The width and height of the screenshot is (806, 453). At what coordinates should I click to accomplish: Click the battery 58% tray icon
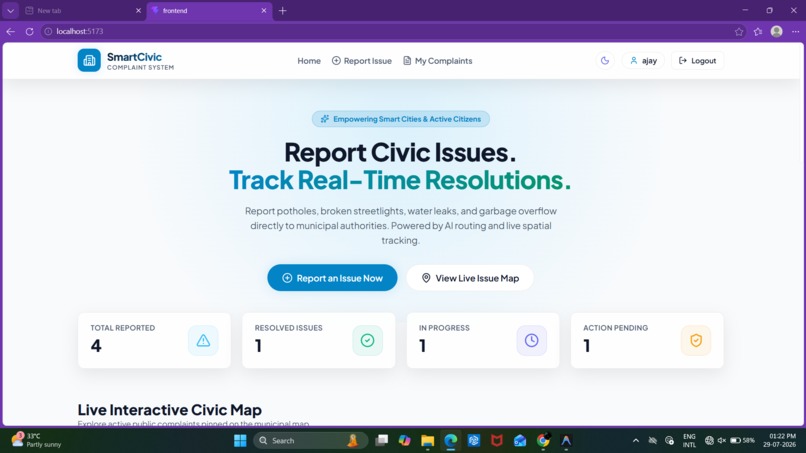742,441
